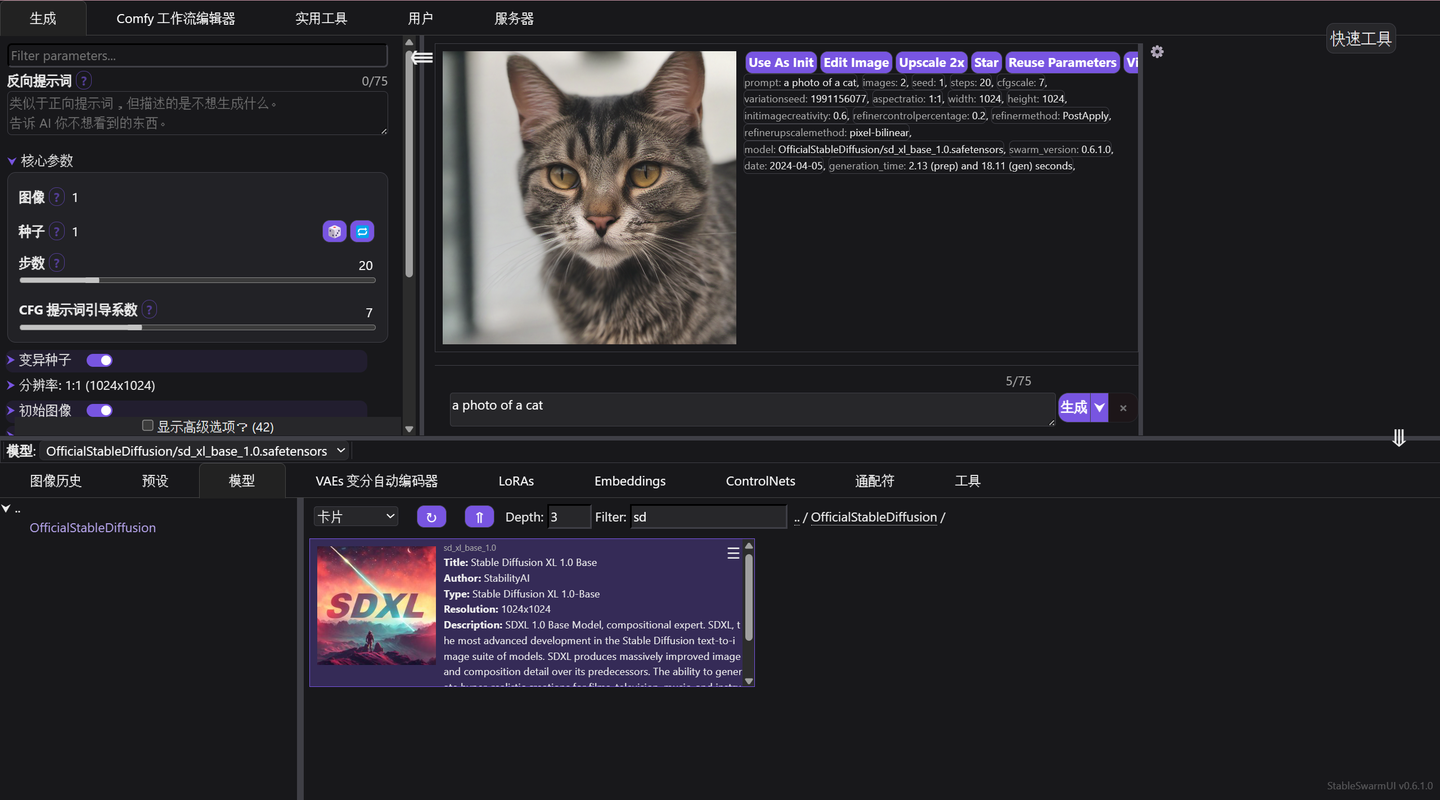Collapse the '..' root folder triangle
The height and width of the screenshot is (800, 1440).
point(6,509)
